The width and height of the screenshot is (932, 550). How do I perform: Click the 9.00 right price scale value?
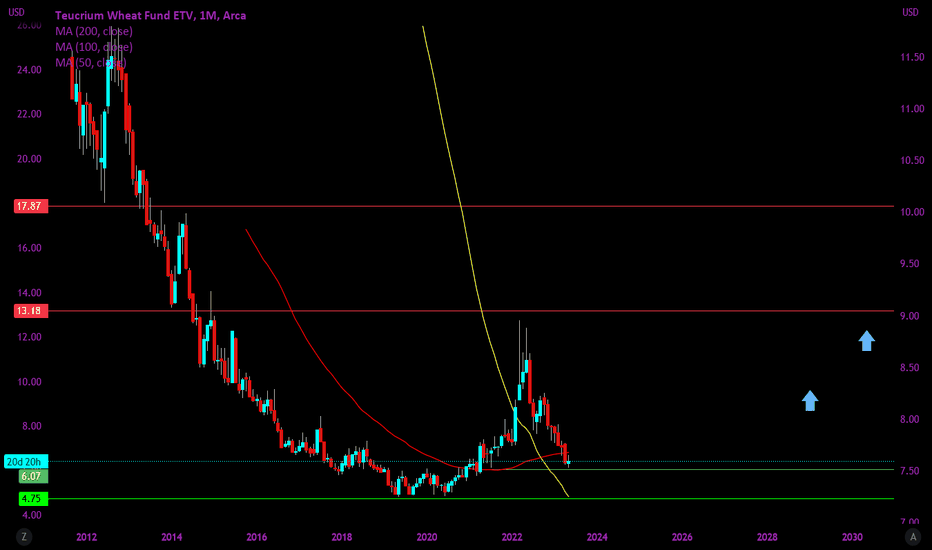tap(912, 316)
